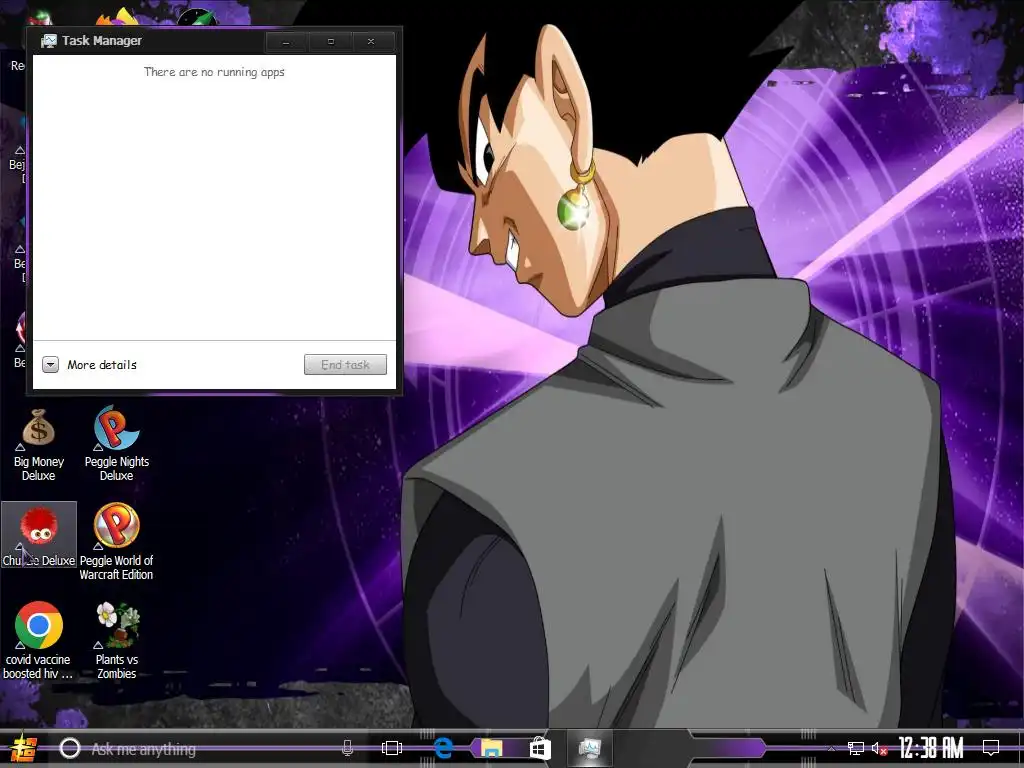This screenshot has width=1024, height=768.
Task: Open the Action Center notification icon
Action: [991, 748]
